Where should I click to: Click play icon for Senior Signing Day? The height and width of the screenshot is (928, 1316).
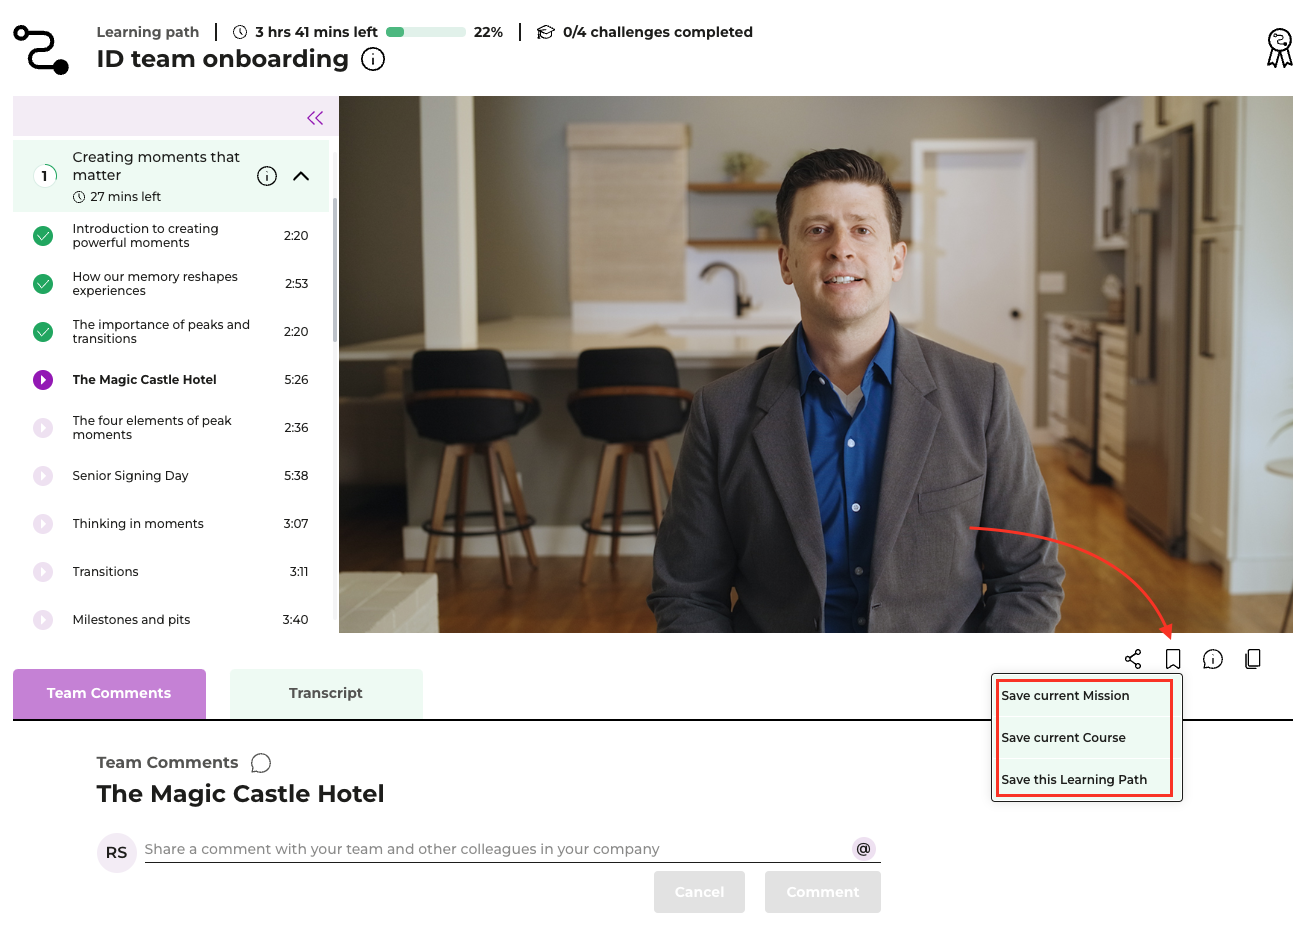coord(43,476)
